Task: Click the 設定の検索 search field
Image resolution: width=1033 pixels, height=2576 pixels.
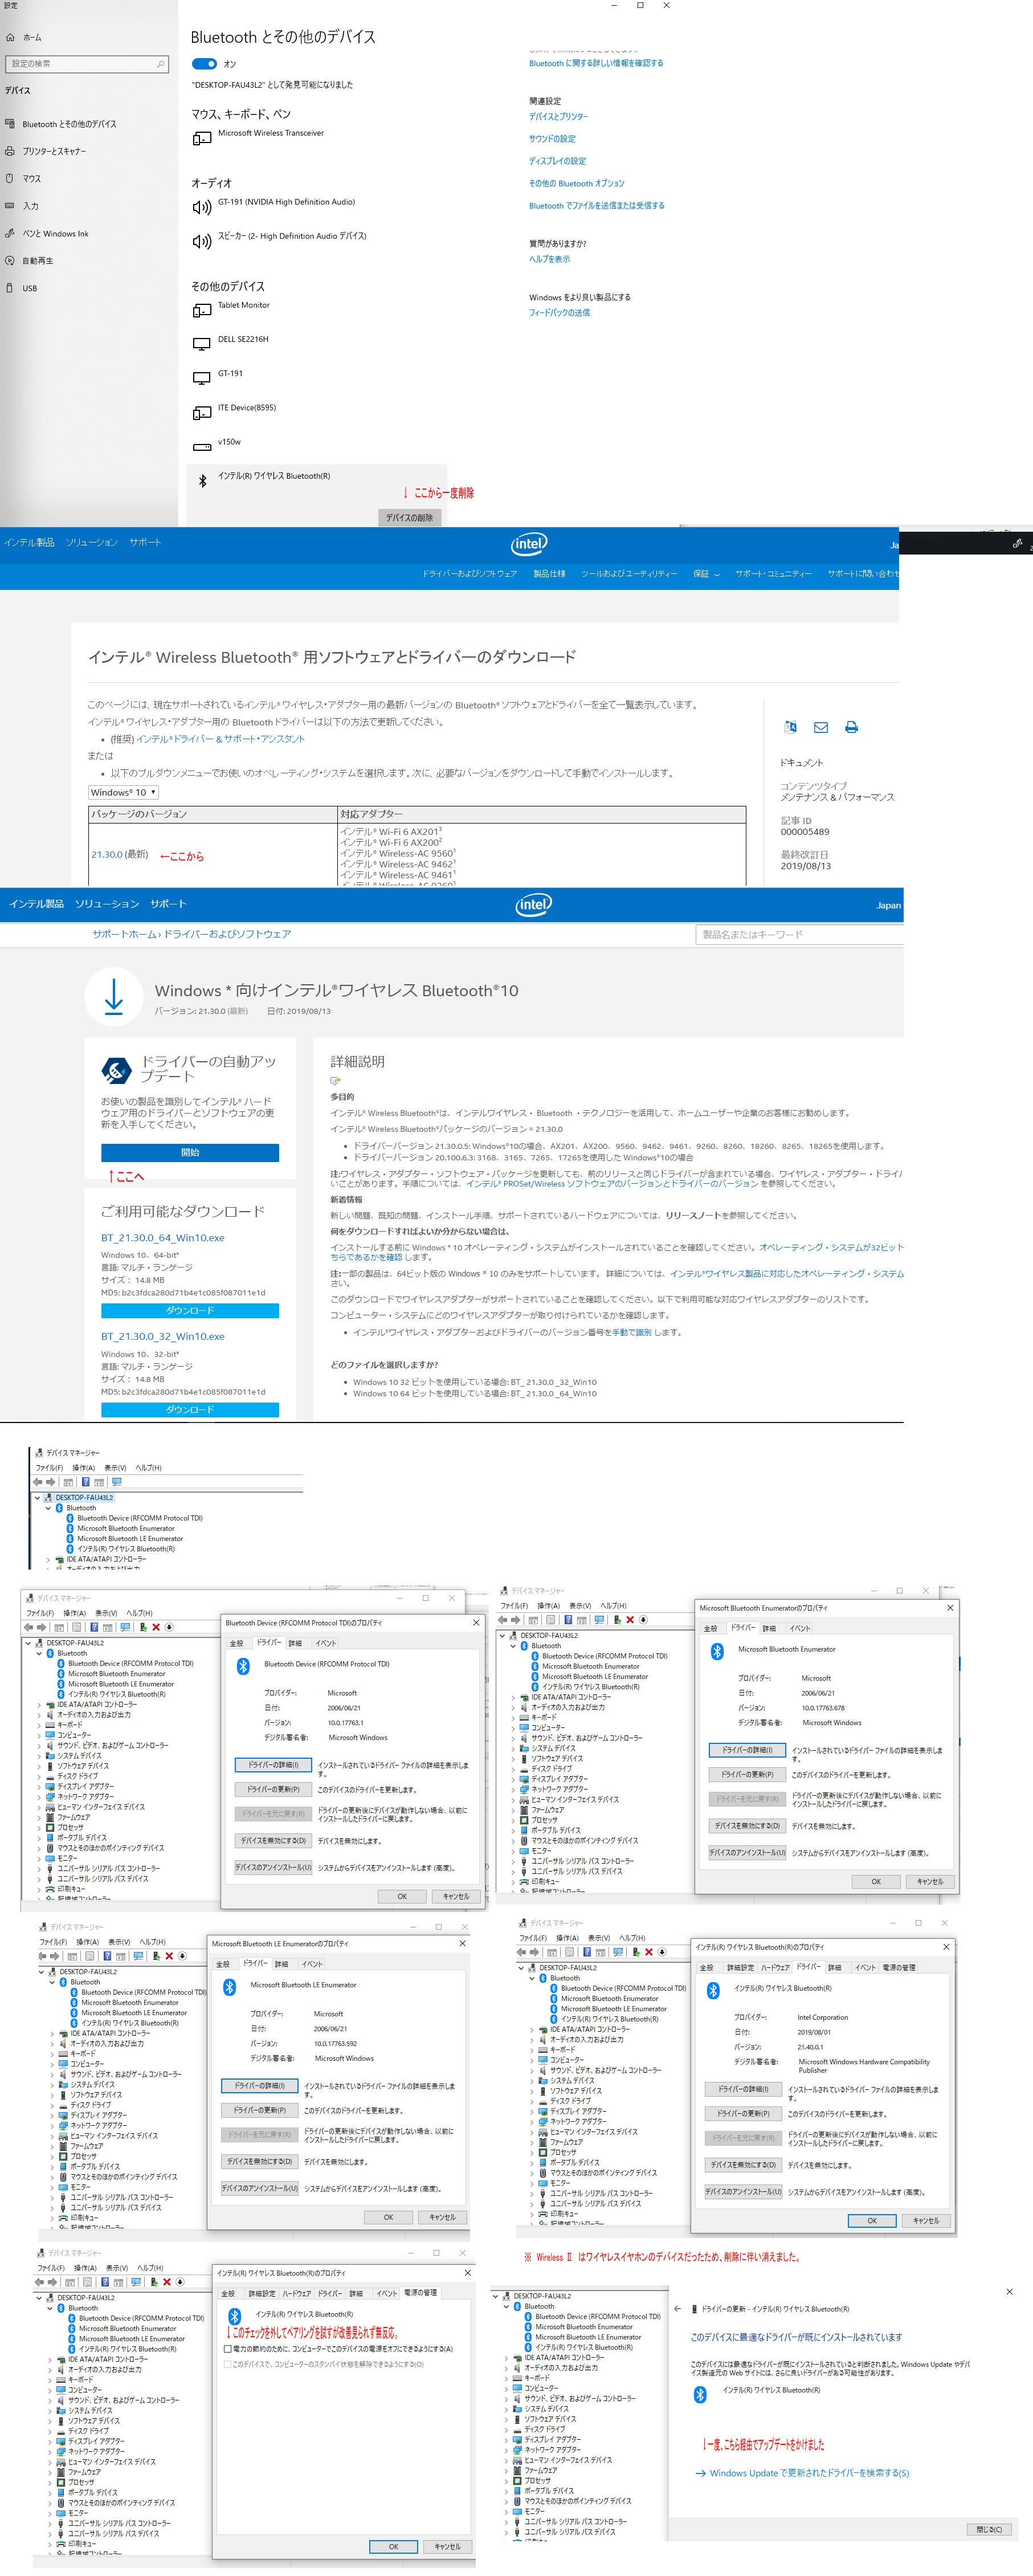Action: click(x=88, y=64)
